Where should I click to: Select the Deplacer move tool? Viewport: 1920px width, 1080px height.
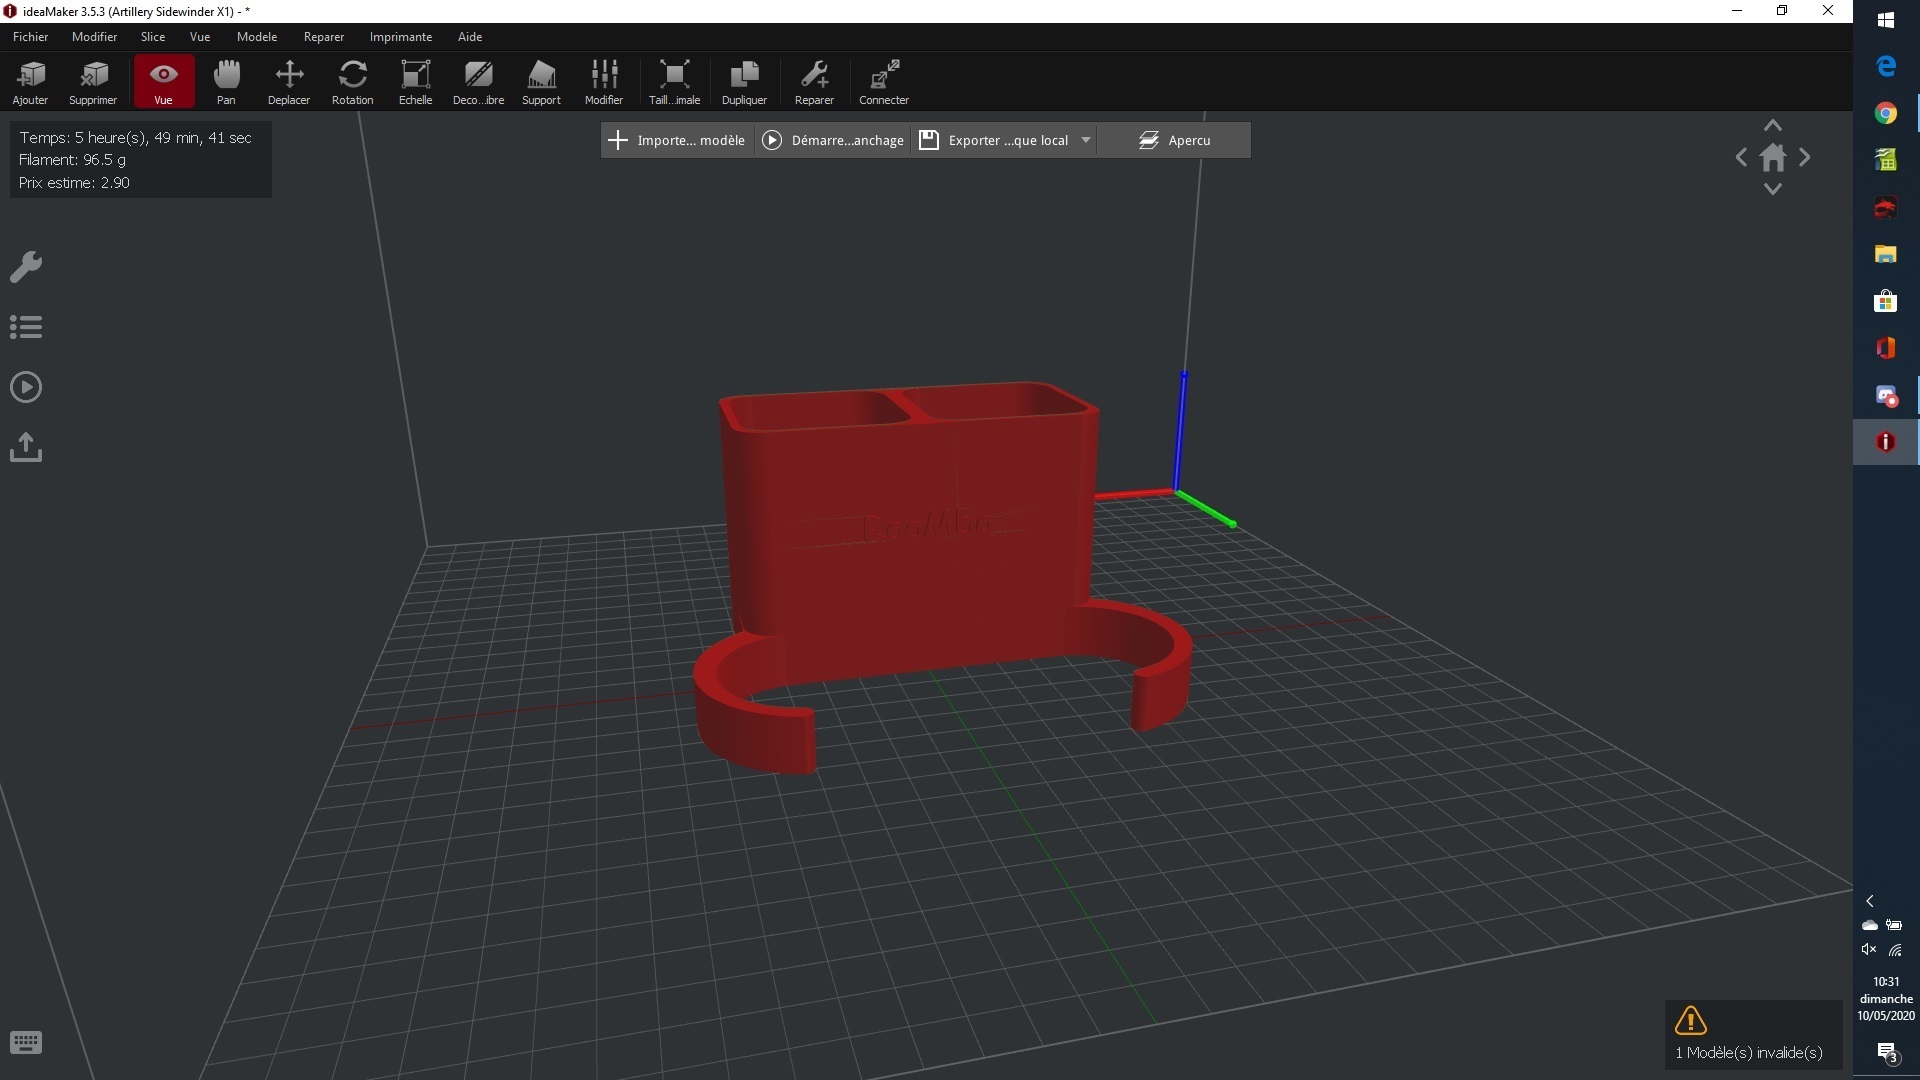click(x=289, y=82)
